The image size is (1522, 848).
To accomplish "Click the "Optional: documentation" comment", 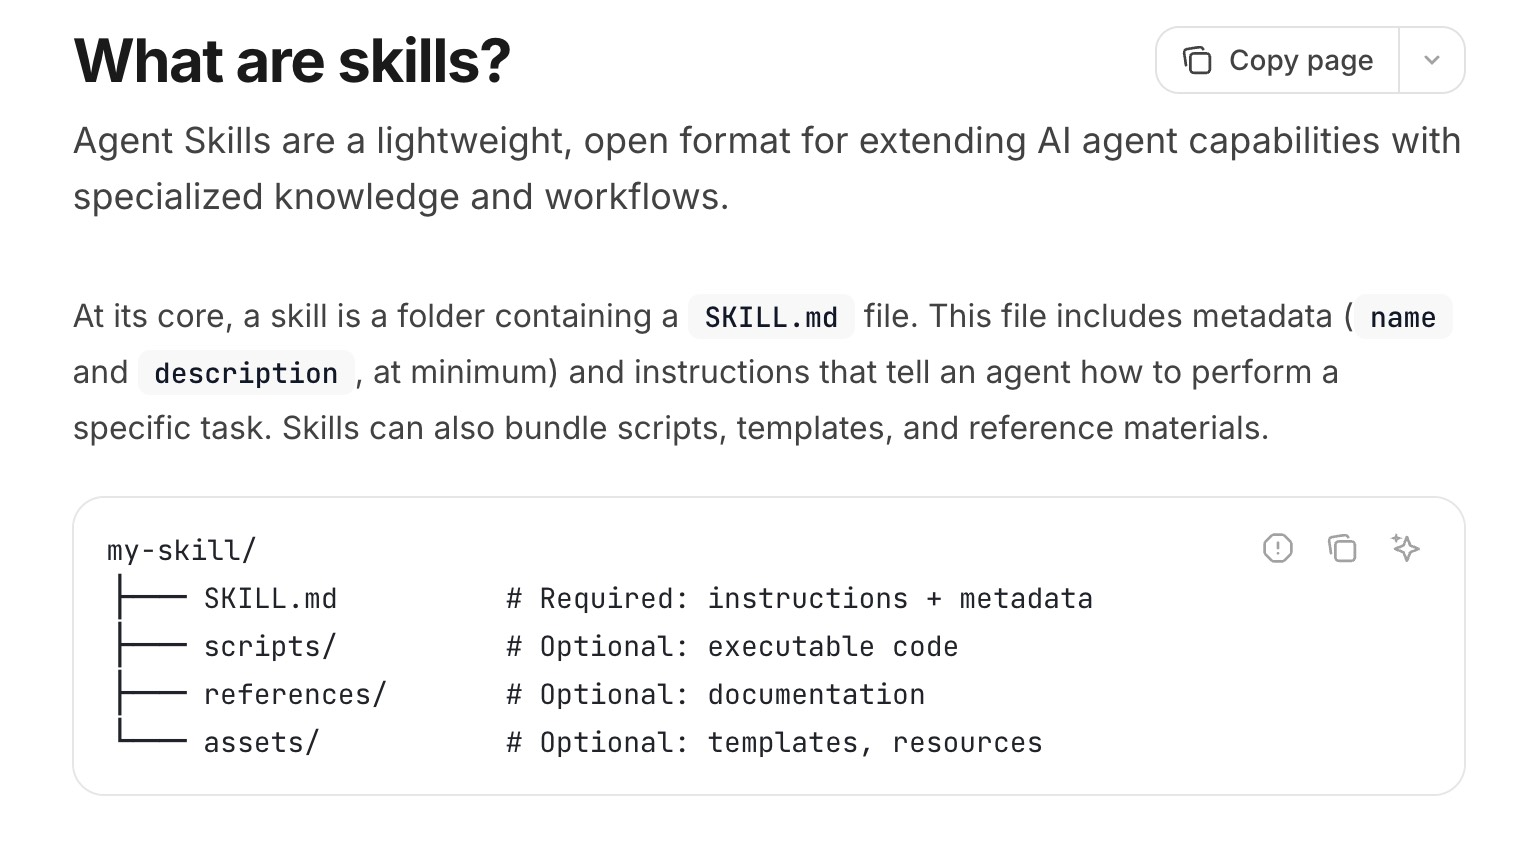I will click(715, 695).
